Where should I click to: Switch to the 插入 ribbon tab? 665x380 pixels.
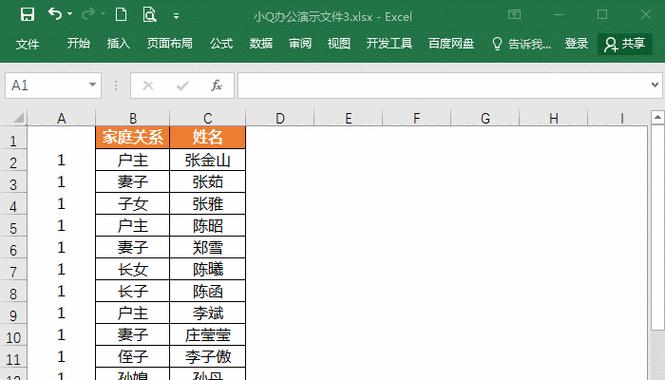[x=118, y=43]
